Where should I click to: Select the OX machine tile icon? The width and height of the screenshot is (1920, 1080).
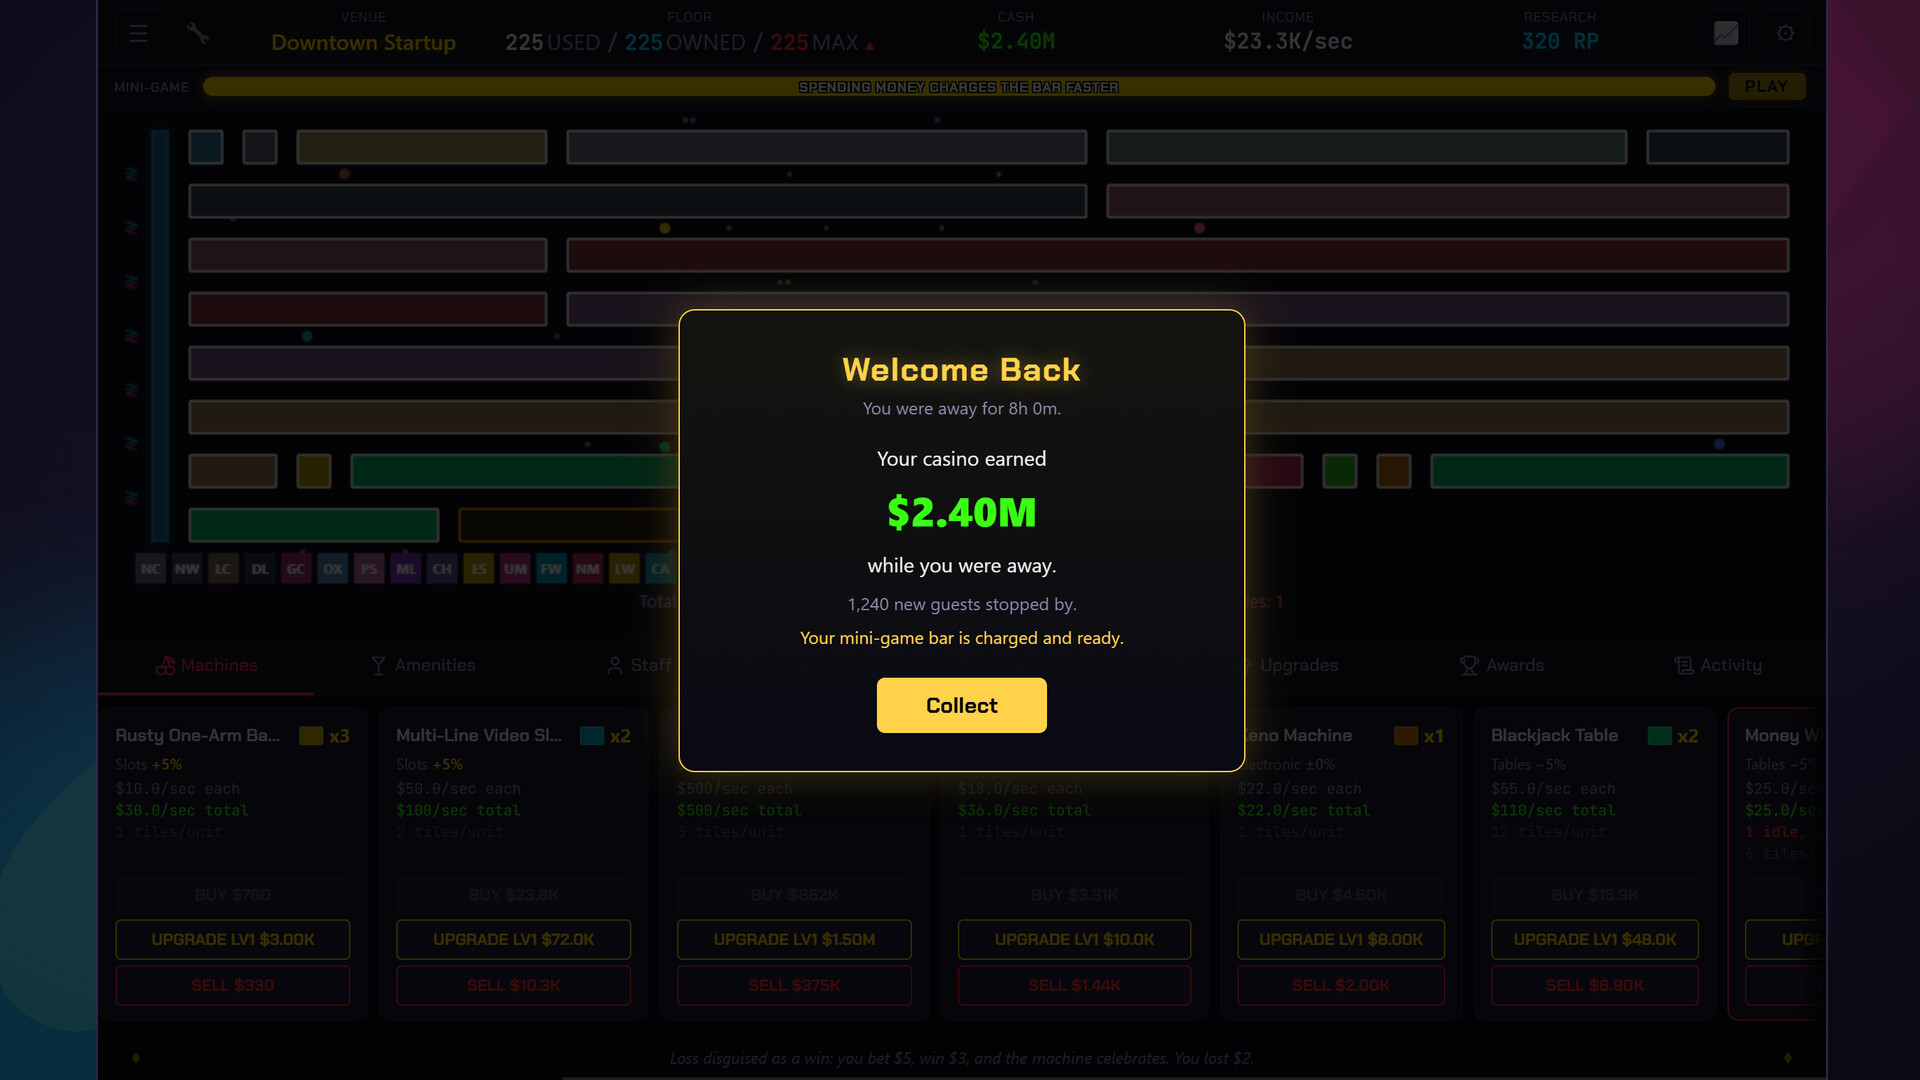pos(333,569)
